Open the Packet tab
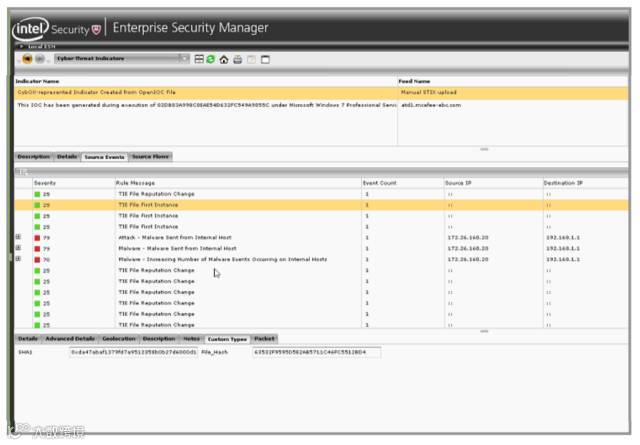640x445 pixels. 264,339
